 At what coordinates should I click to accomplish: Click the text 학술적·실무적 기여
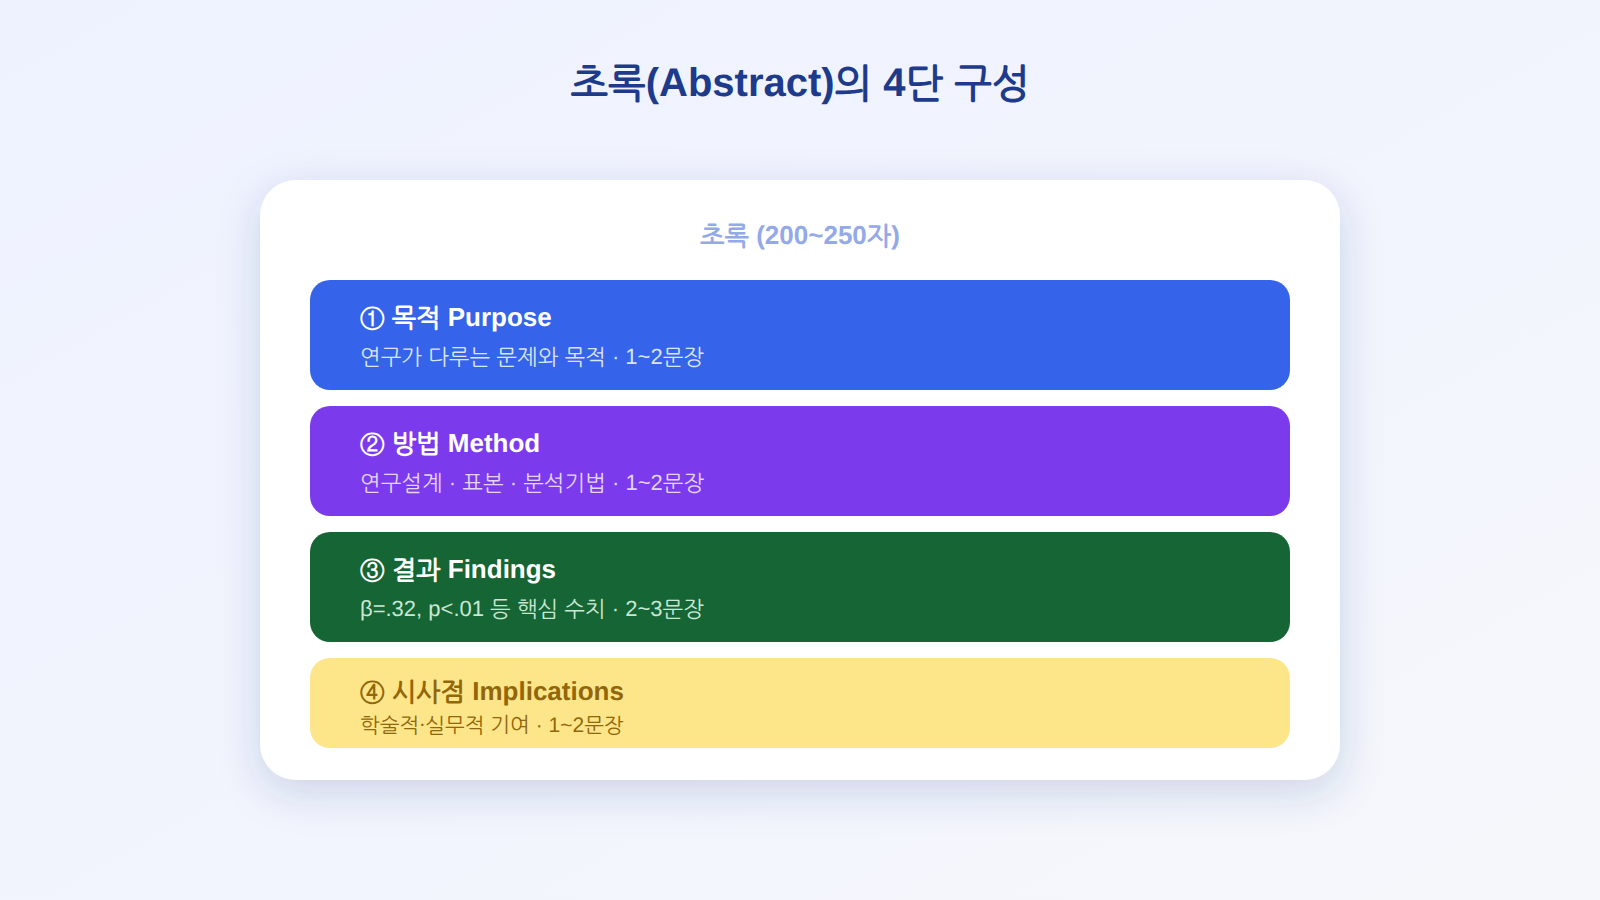tap(445, 725)
